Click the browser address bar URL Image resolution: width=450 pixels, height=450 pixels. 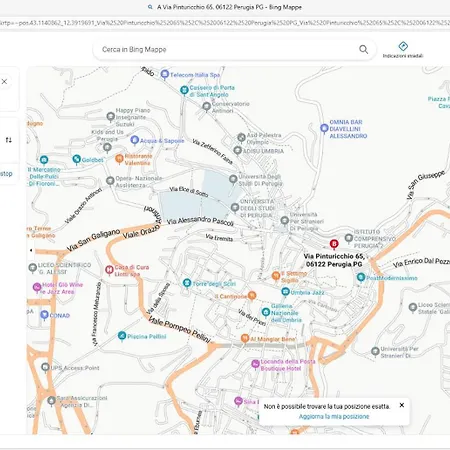tap(225, 23)
